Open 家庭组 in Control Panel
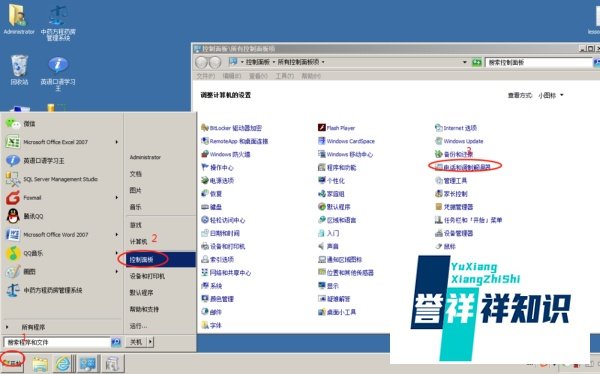This screenshot has height=374, width=600. click(x=331, y=194)
